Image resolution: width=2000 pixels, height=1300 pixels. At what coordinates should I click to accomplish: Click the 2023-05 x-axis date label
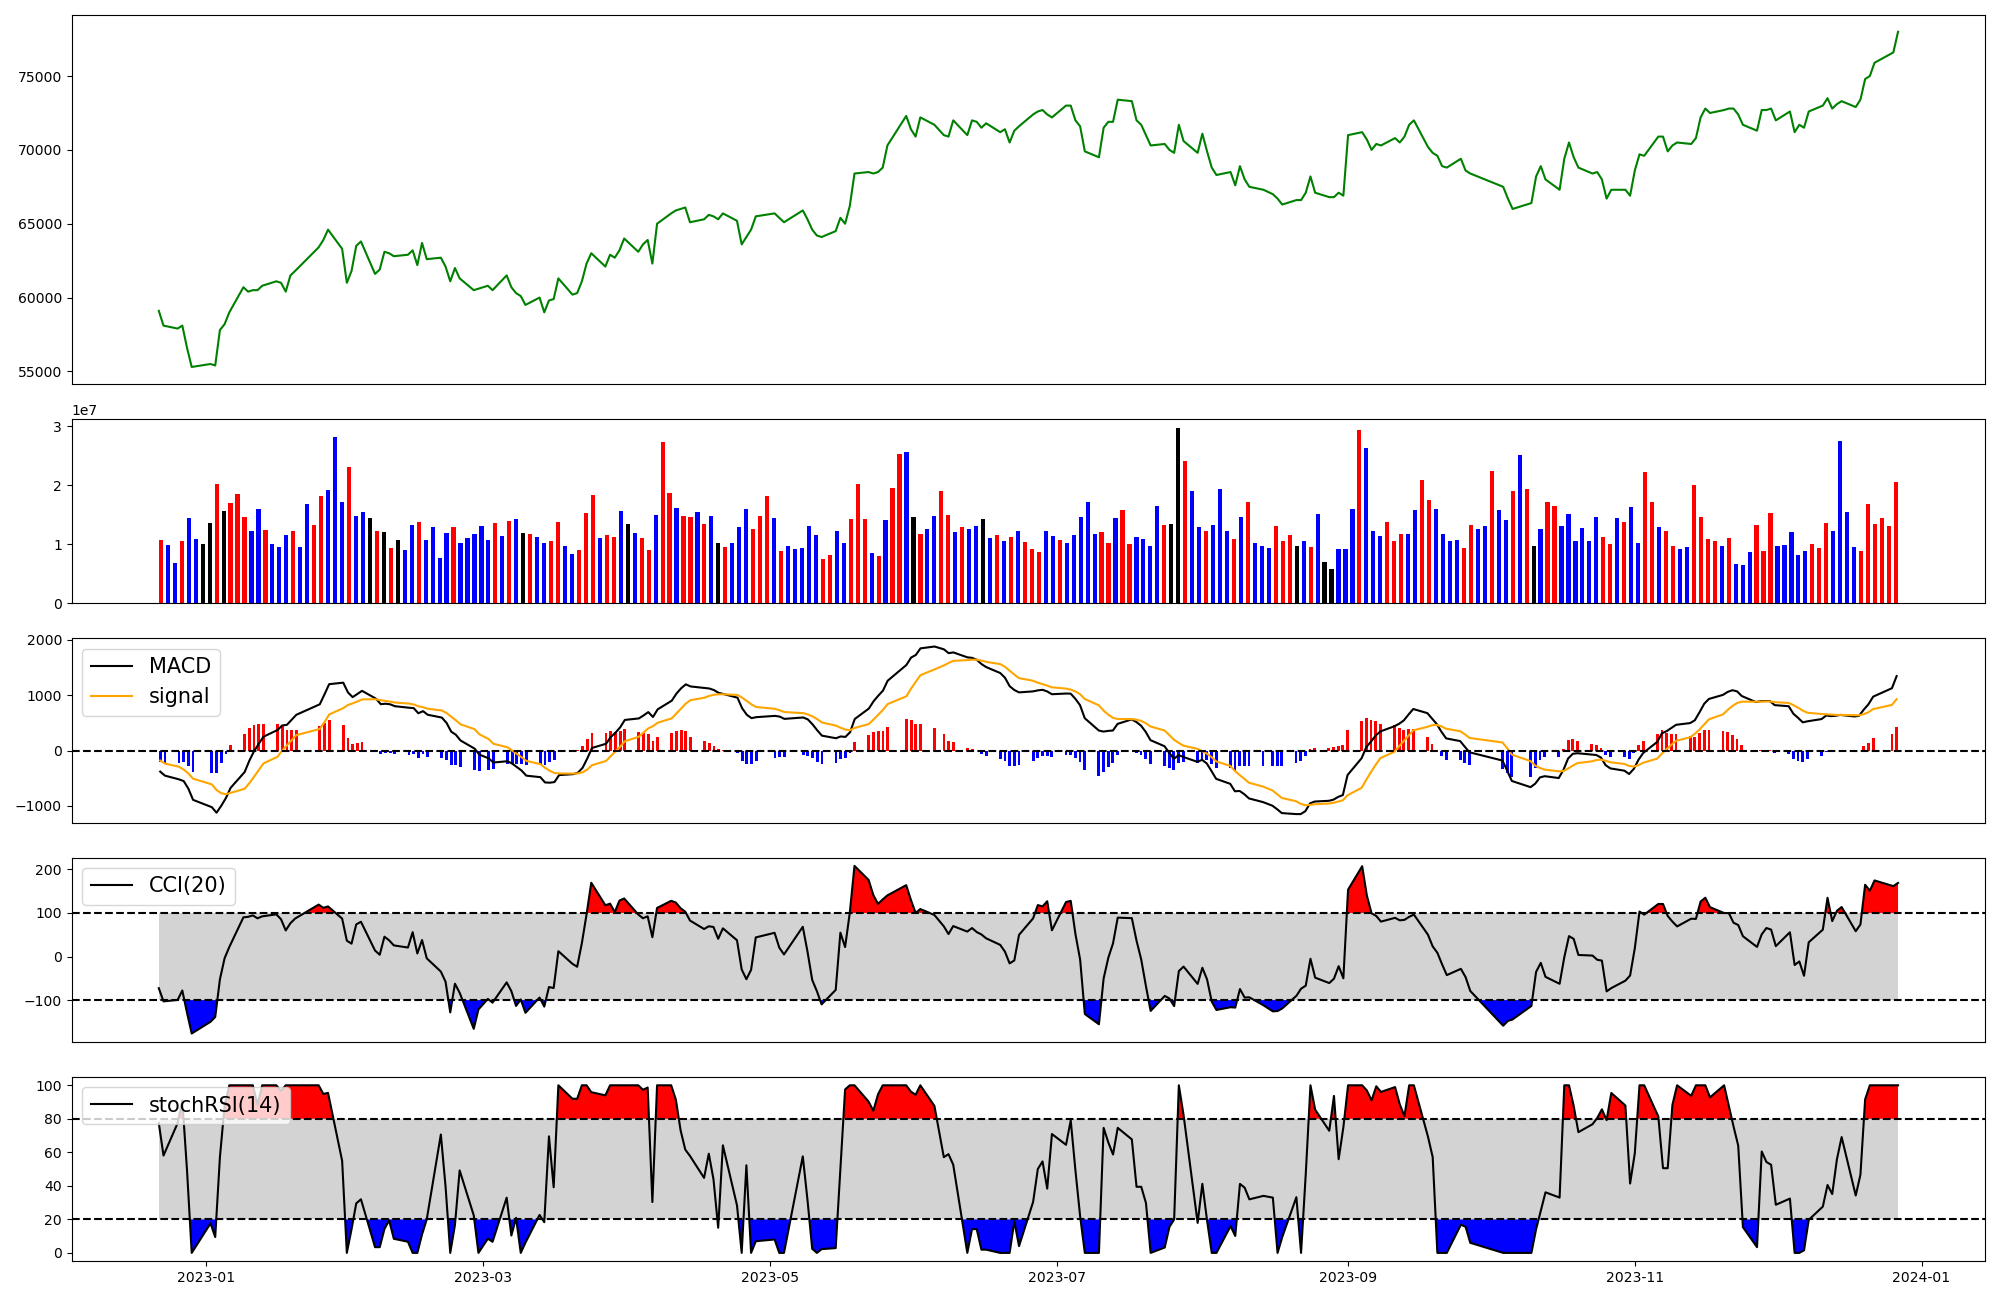tap(770, 1277)
